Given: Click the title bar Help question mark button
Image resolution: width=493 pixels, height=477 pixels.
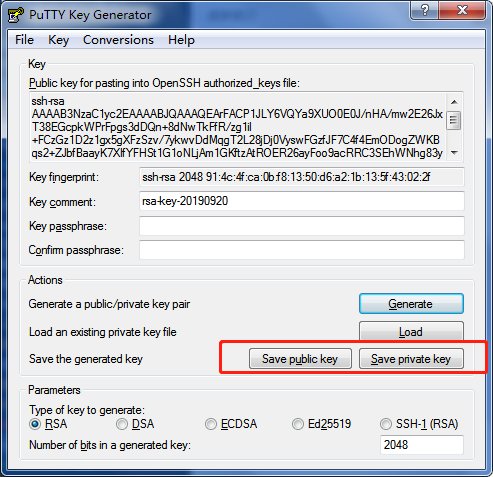Looking at the screenshot, I should 424,10.
